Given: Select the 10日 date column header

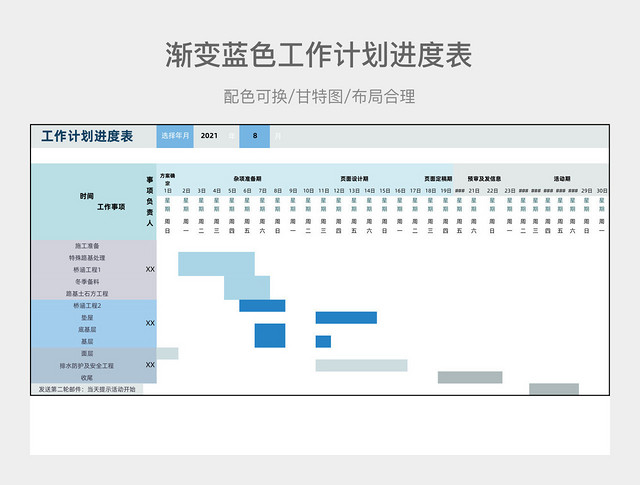Looking at the screenshot, I should (x=308, y=191).
